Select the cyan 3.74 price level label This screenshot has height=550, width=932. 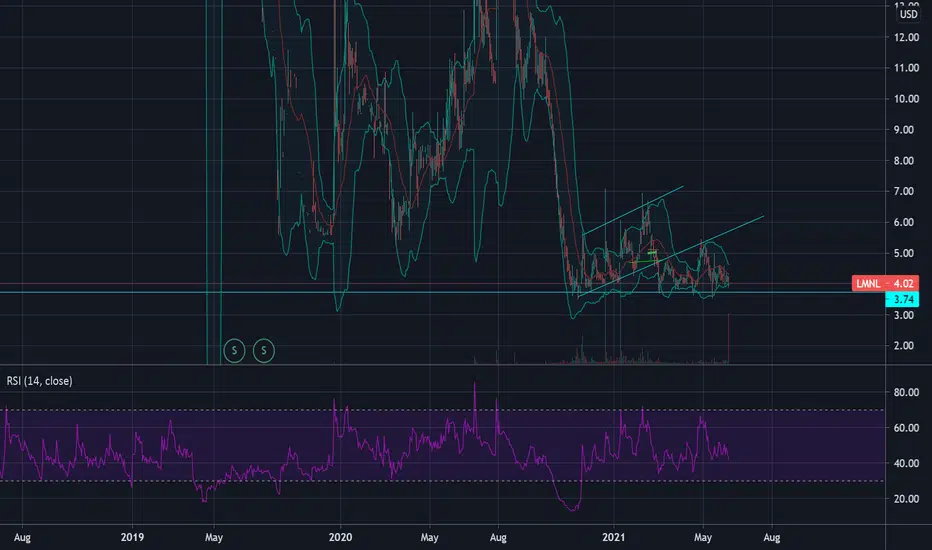pyautogui.click(x=902, y=299)
